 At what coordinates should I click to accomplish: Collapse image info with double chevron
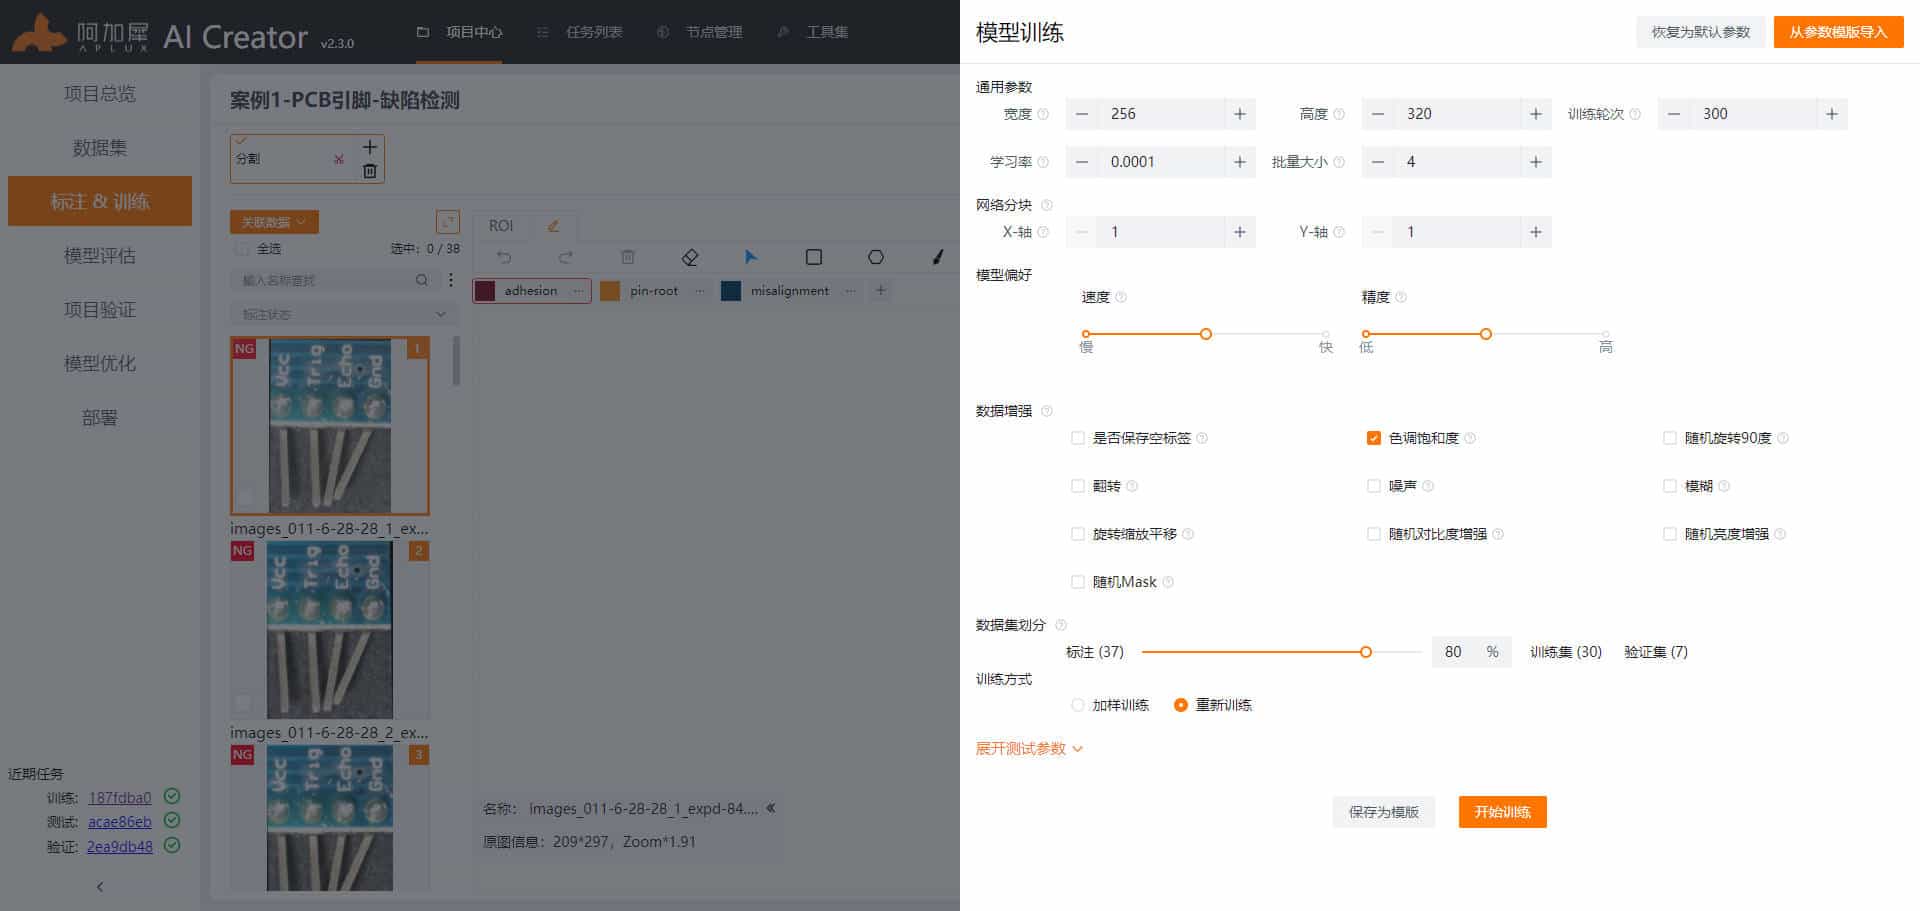point(771,808)
